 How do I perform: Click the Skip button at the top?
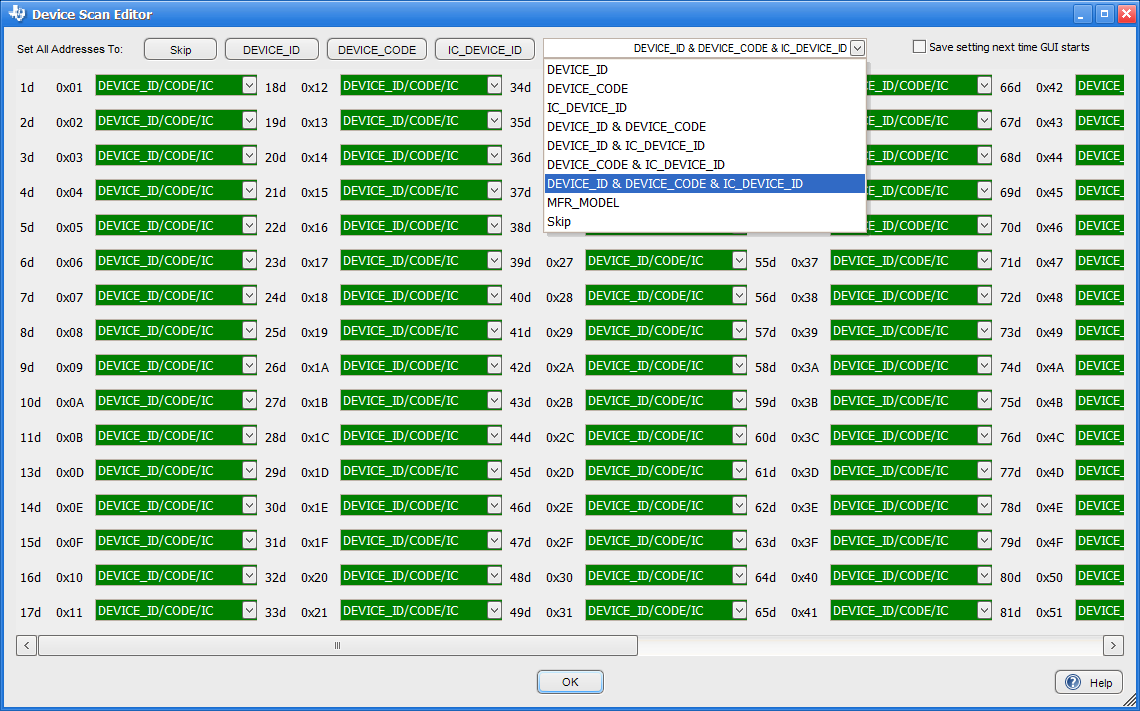tap(180, 48)
